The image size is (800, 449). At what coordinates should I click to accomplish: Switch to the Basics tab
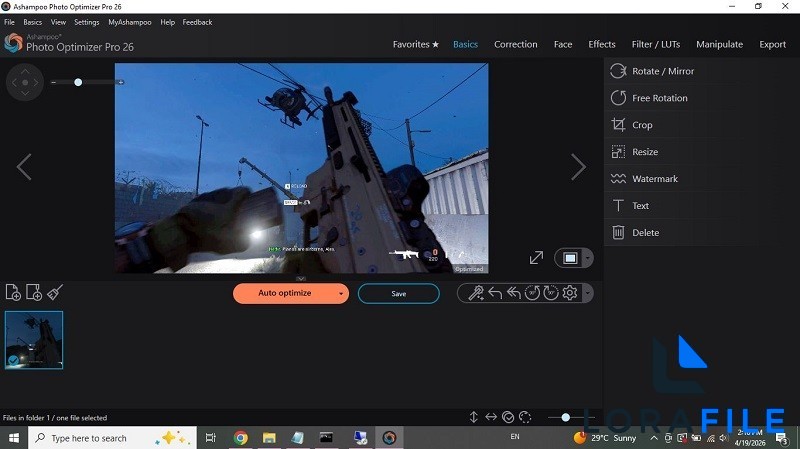coord(465,44)
